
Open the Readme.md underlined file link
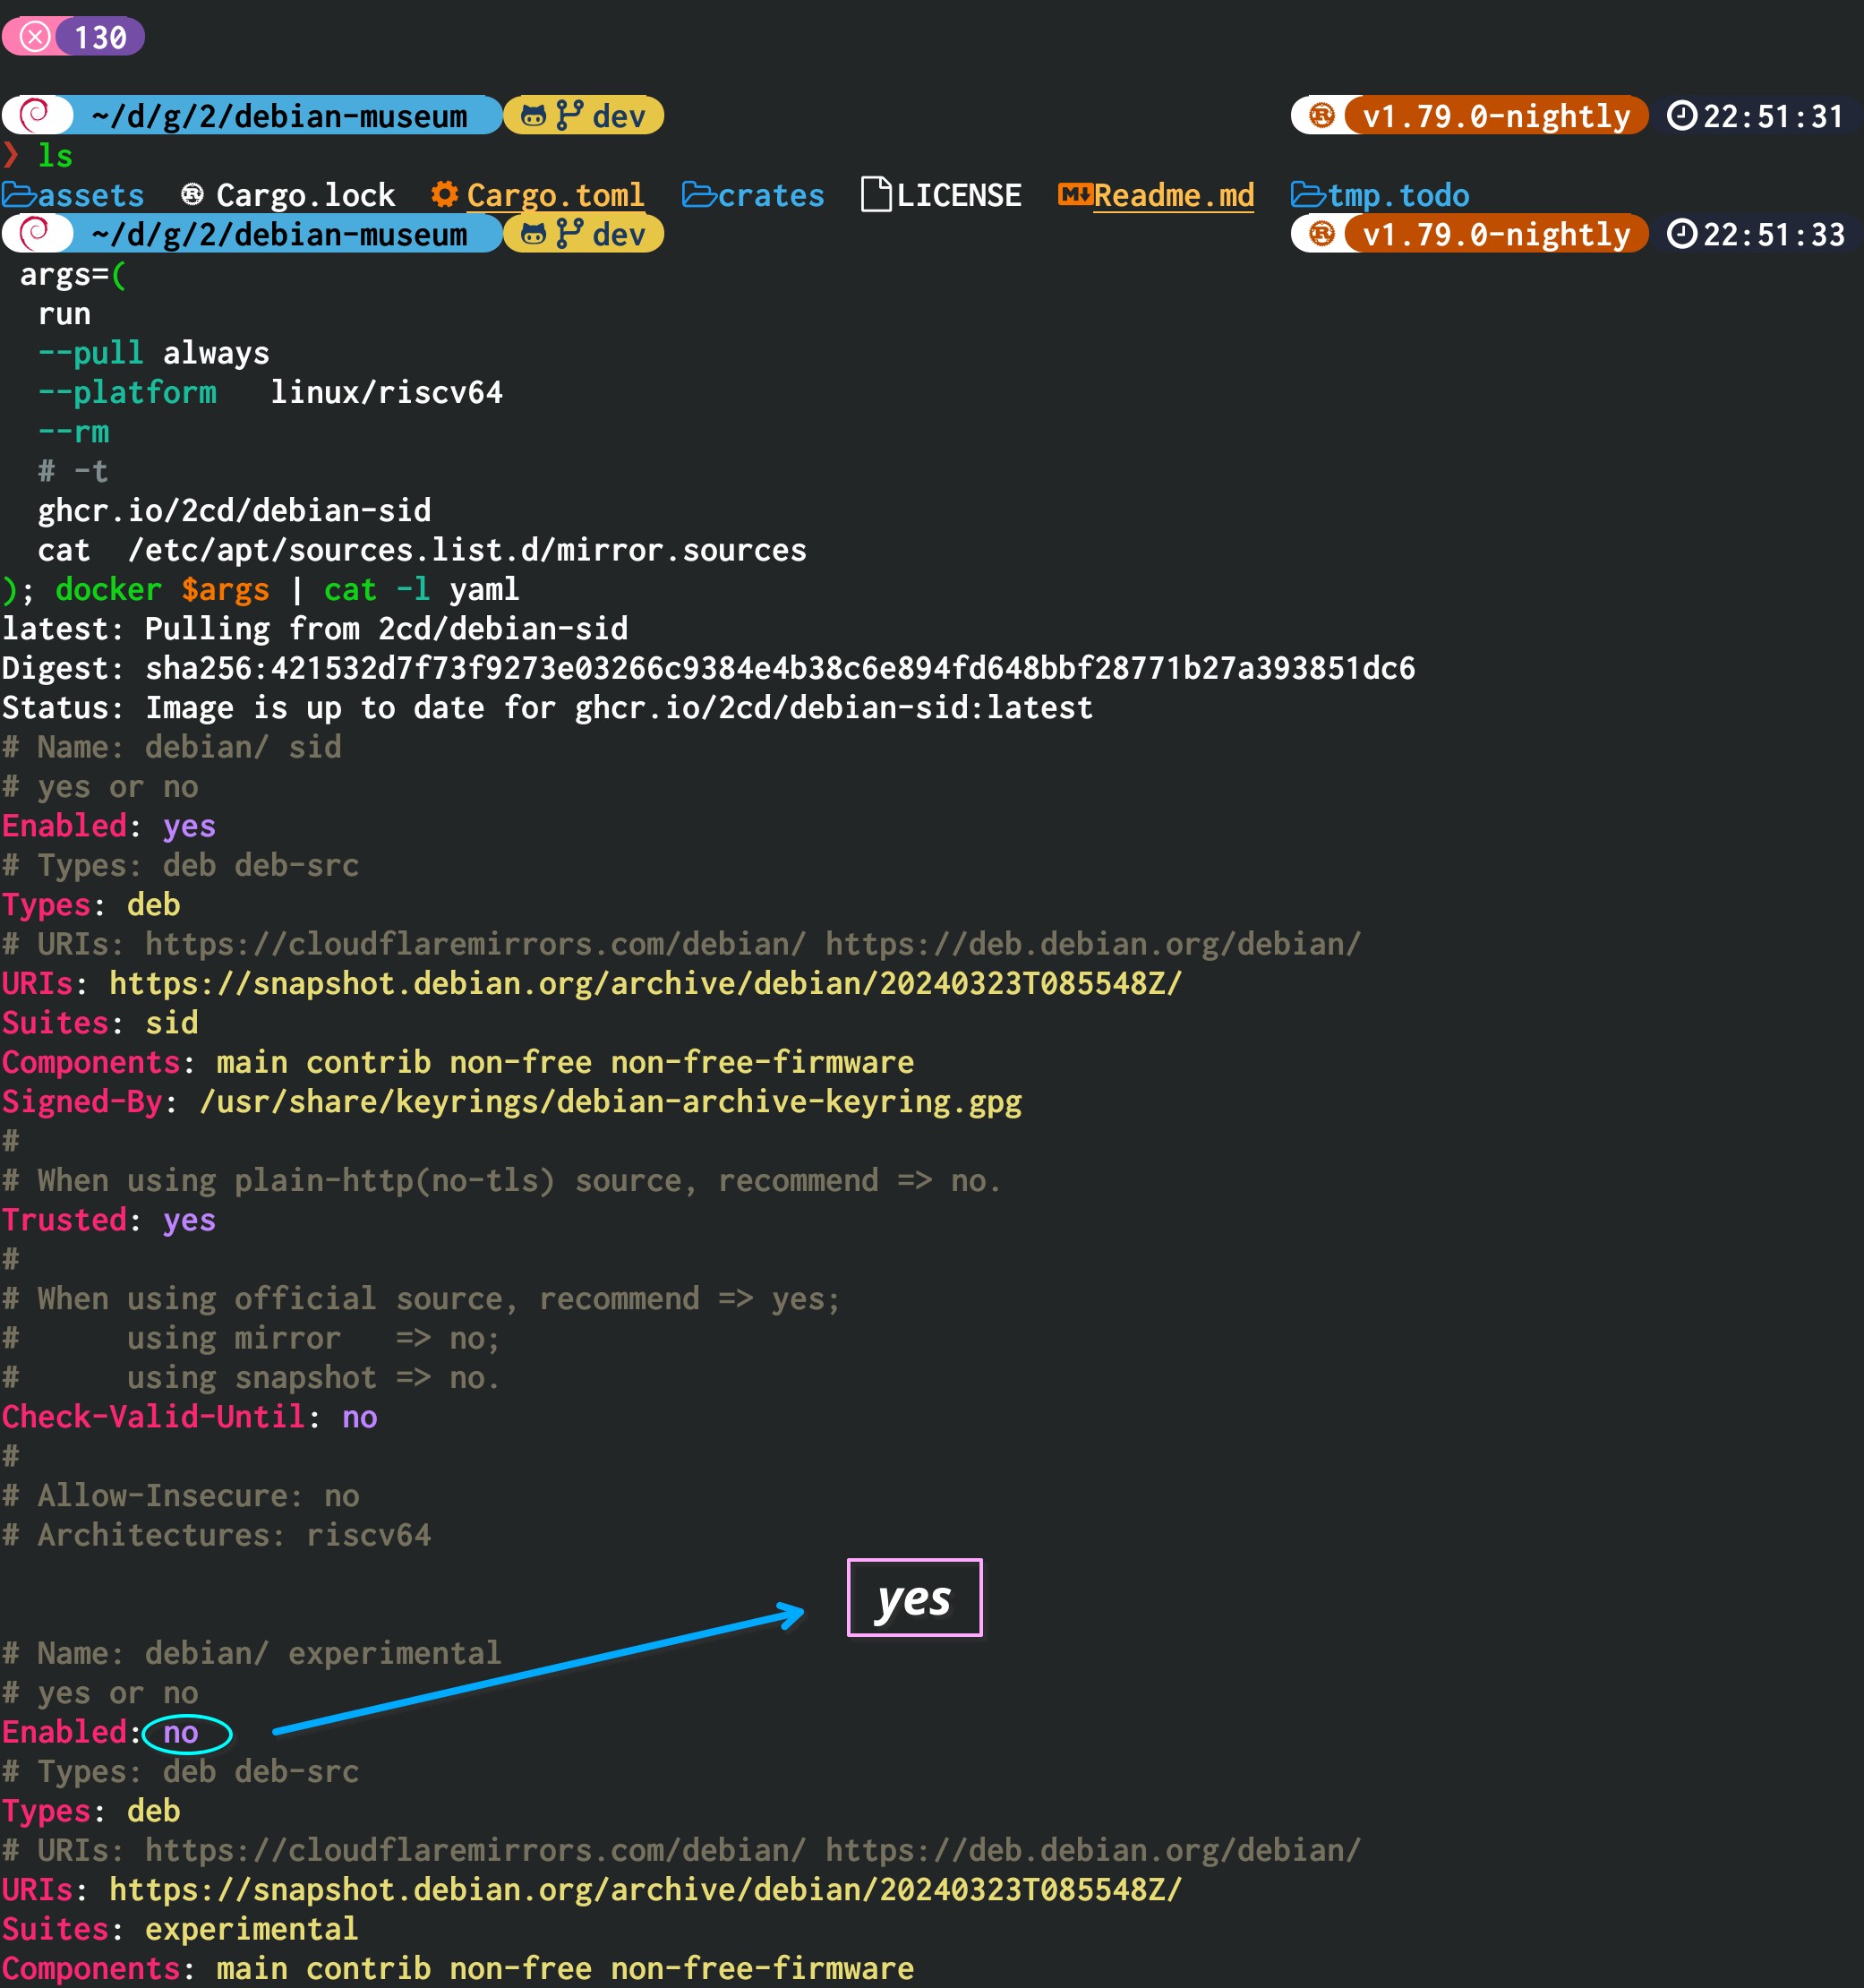click(x=1173, y=194)
